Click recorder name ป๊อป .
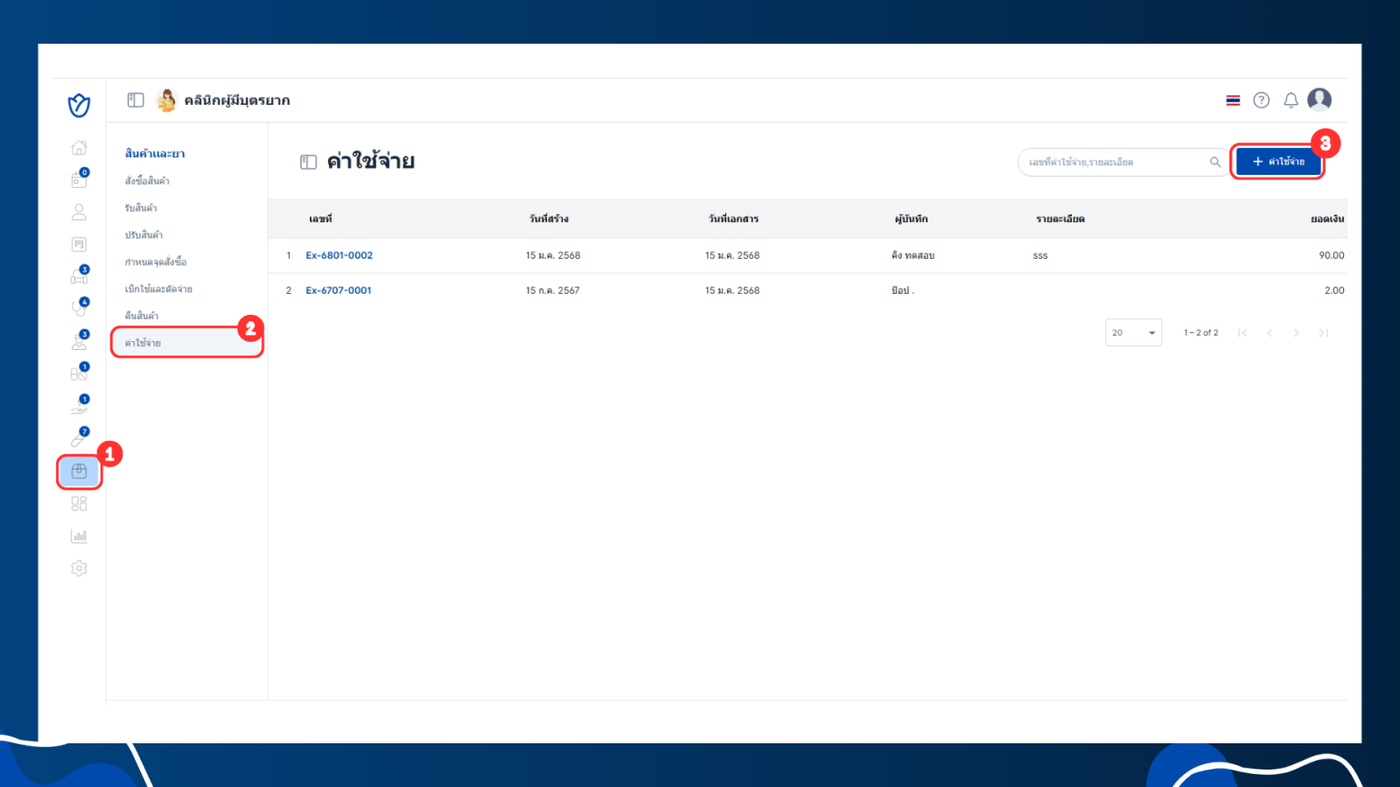1400x787 pixels. coord(903,291)
